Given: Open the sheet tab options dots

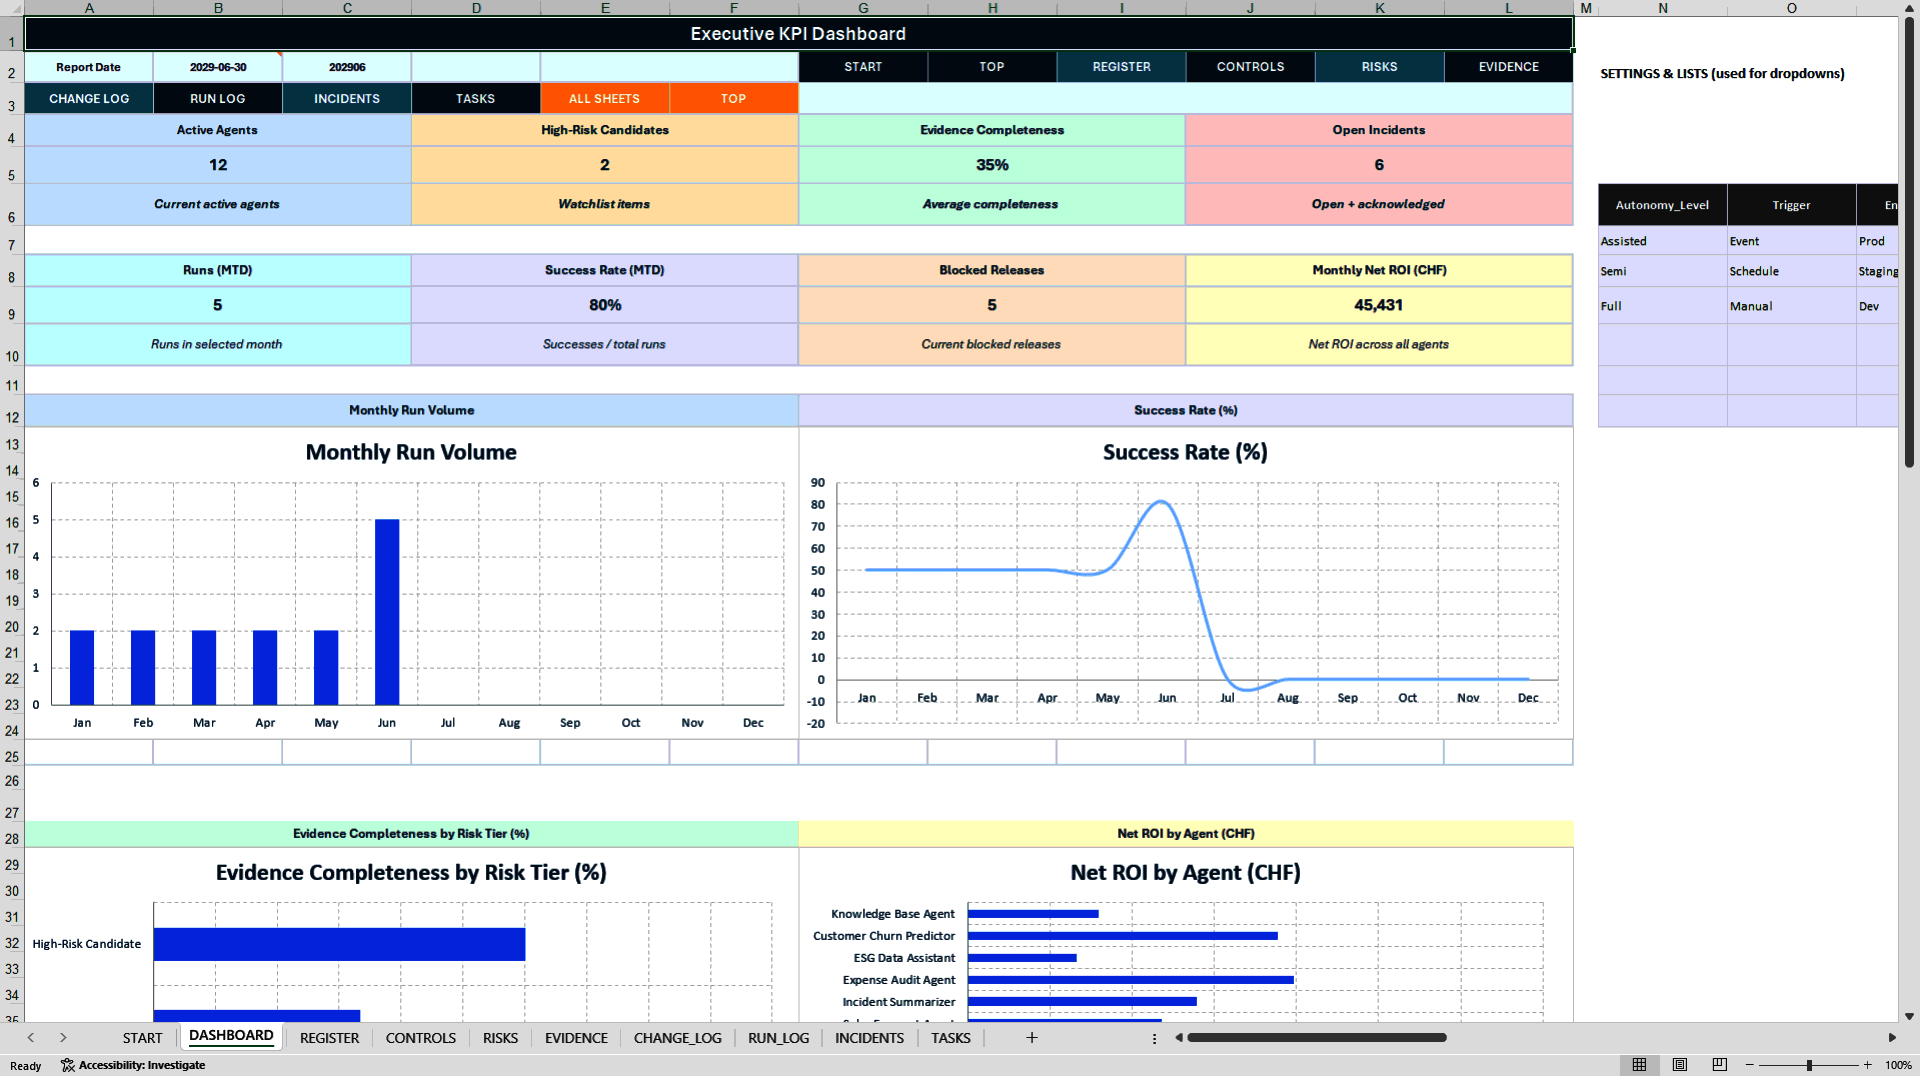Looking at the screenshot, I should tap(1154, 1038).
